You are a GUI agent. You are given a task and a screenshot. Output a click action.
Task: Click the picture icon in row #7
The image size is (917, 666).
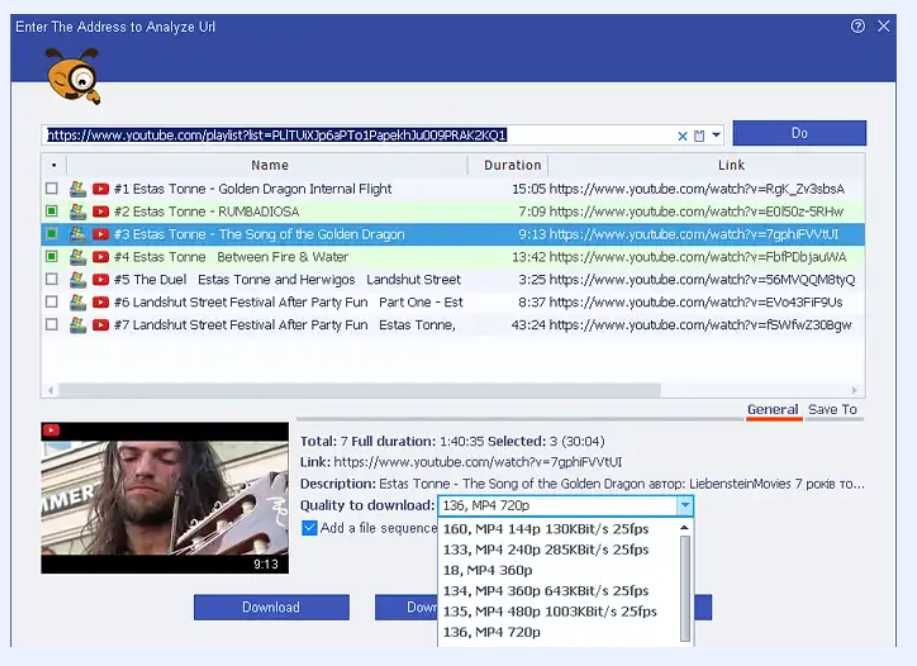click(78, 325)
